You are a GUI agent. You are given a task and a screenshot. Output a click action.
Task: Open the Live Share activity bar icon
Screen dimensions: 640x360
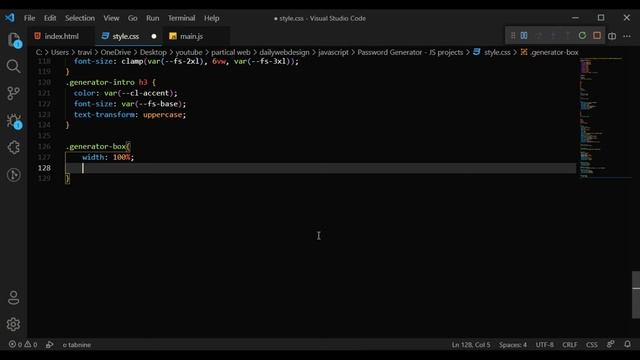pyautogui.click(x=13, y=175)
